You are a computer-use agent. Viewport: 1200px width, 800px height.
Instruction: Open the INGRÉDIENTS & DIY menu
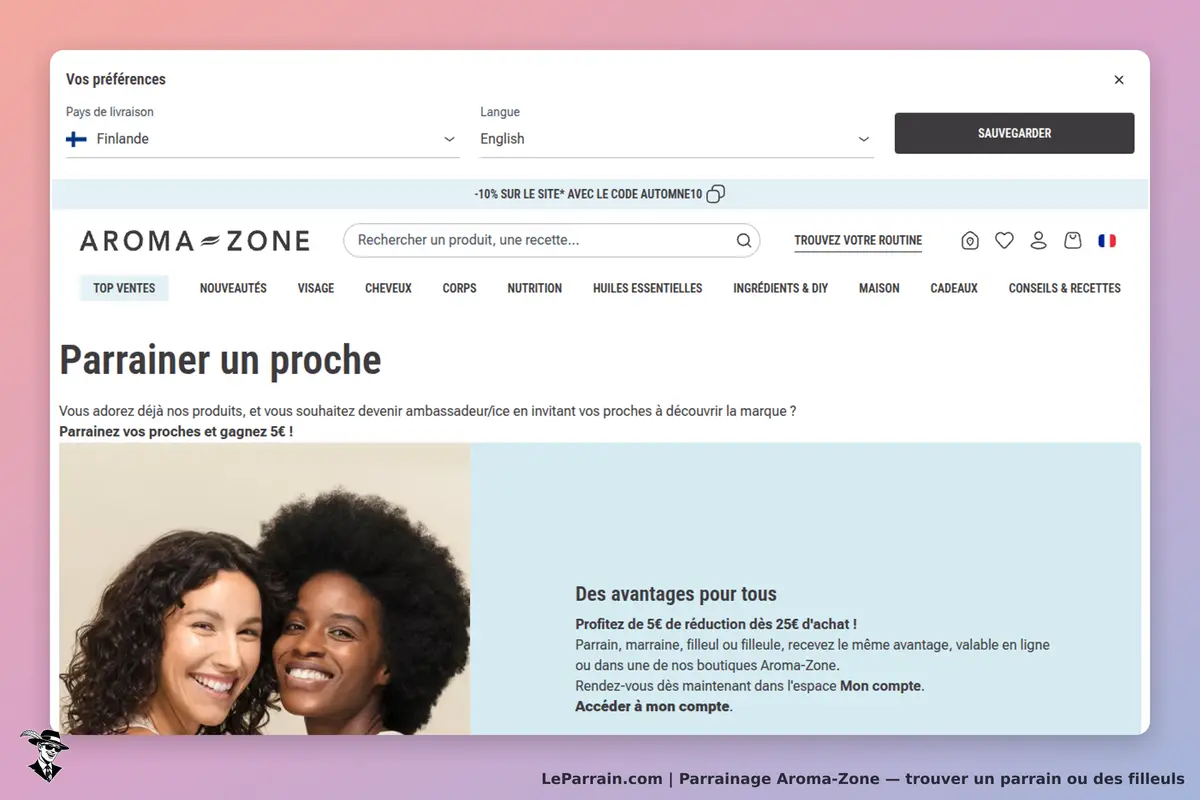tap(780, 288)
